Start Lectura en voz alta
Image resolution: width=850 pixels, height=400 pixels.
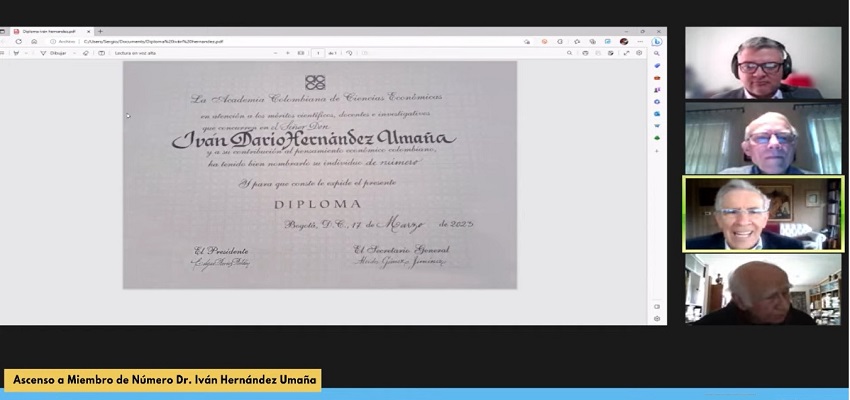click(x=135, y=53)
